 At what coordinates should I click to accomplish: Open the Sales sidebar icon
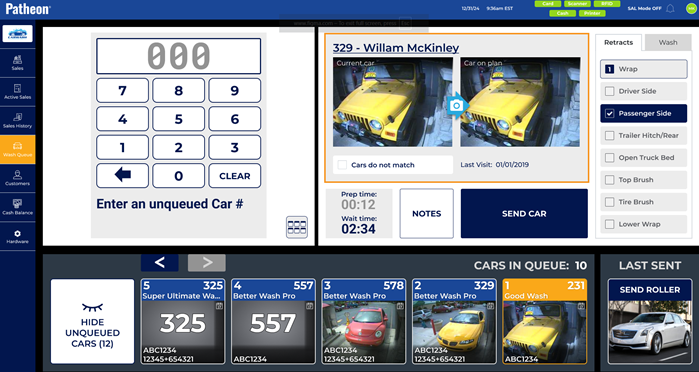[x=17, y=63]
